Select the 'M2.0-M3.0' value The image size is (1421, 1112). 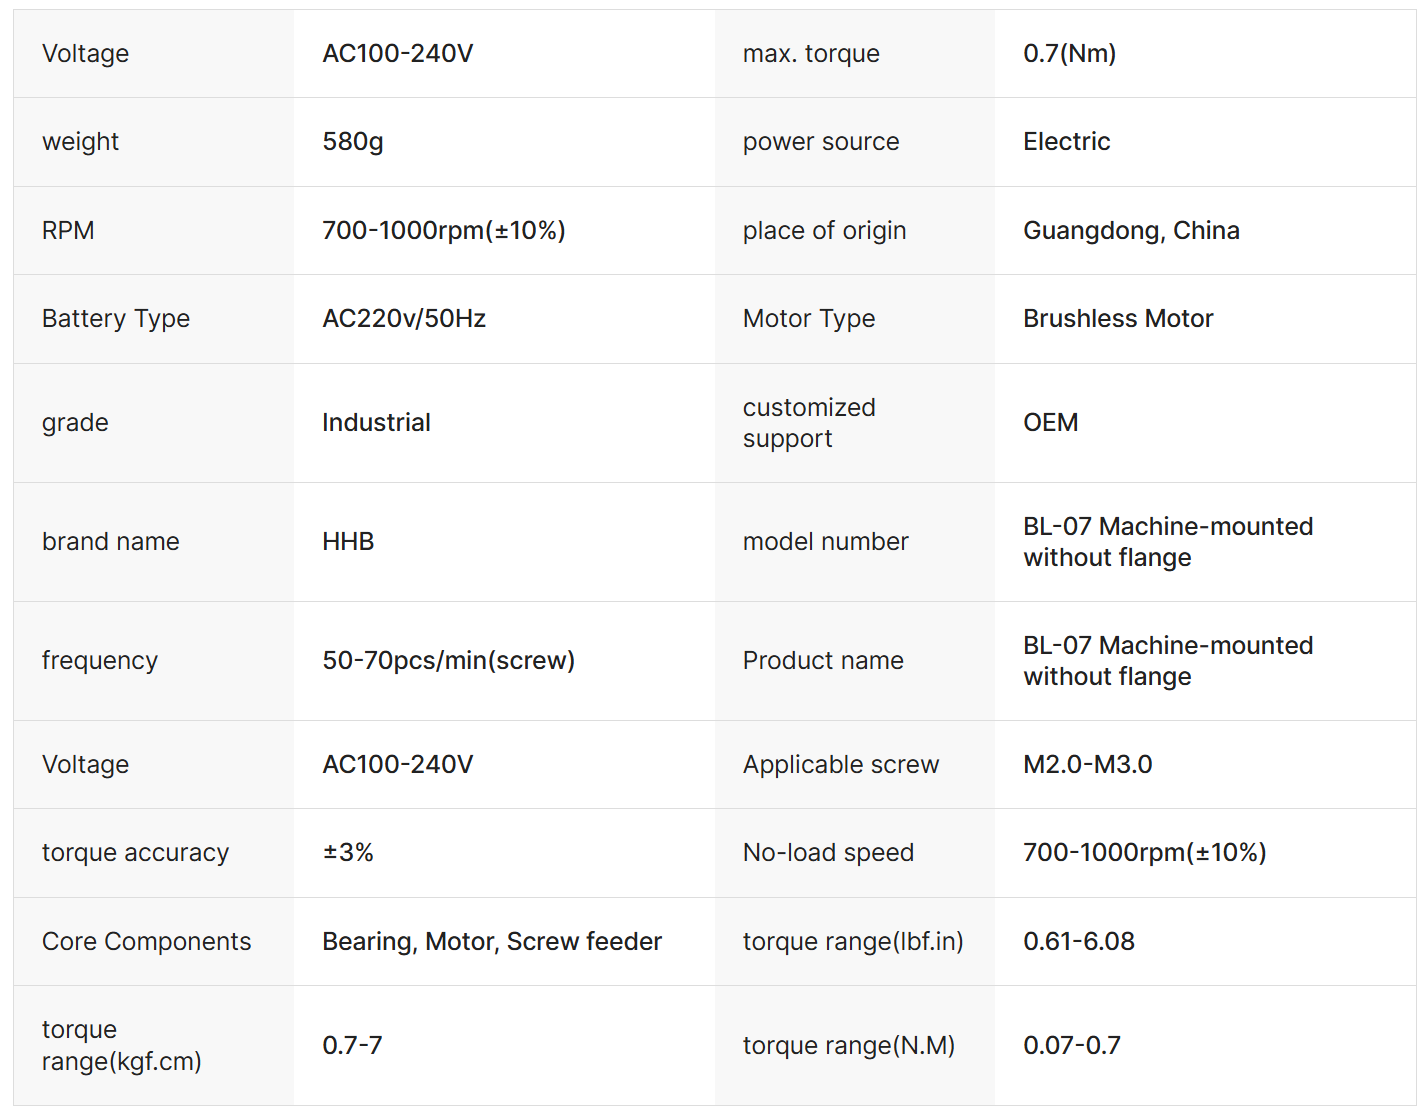point(1087,765)
